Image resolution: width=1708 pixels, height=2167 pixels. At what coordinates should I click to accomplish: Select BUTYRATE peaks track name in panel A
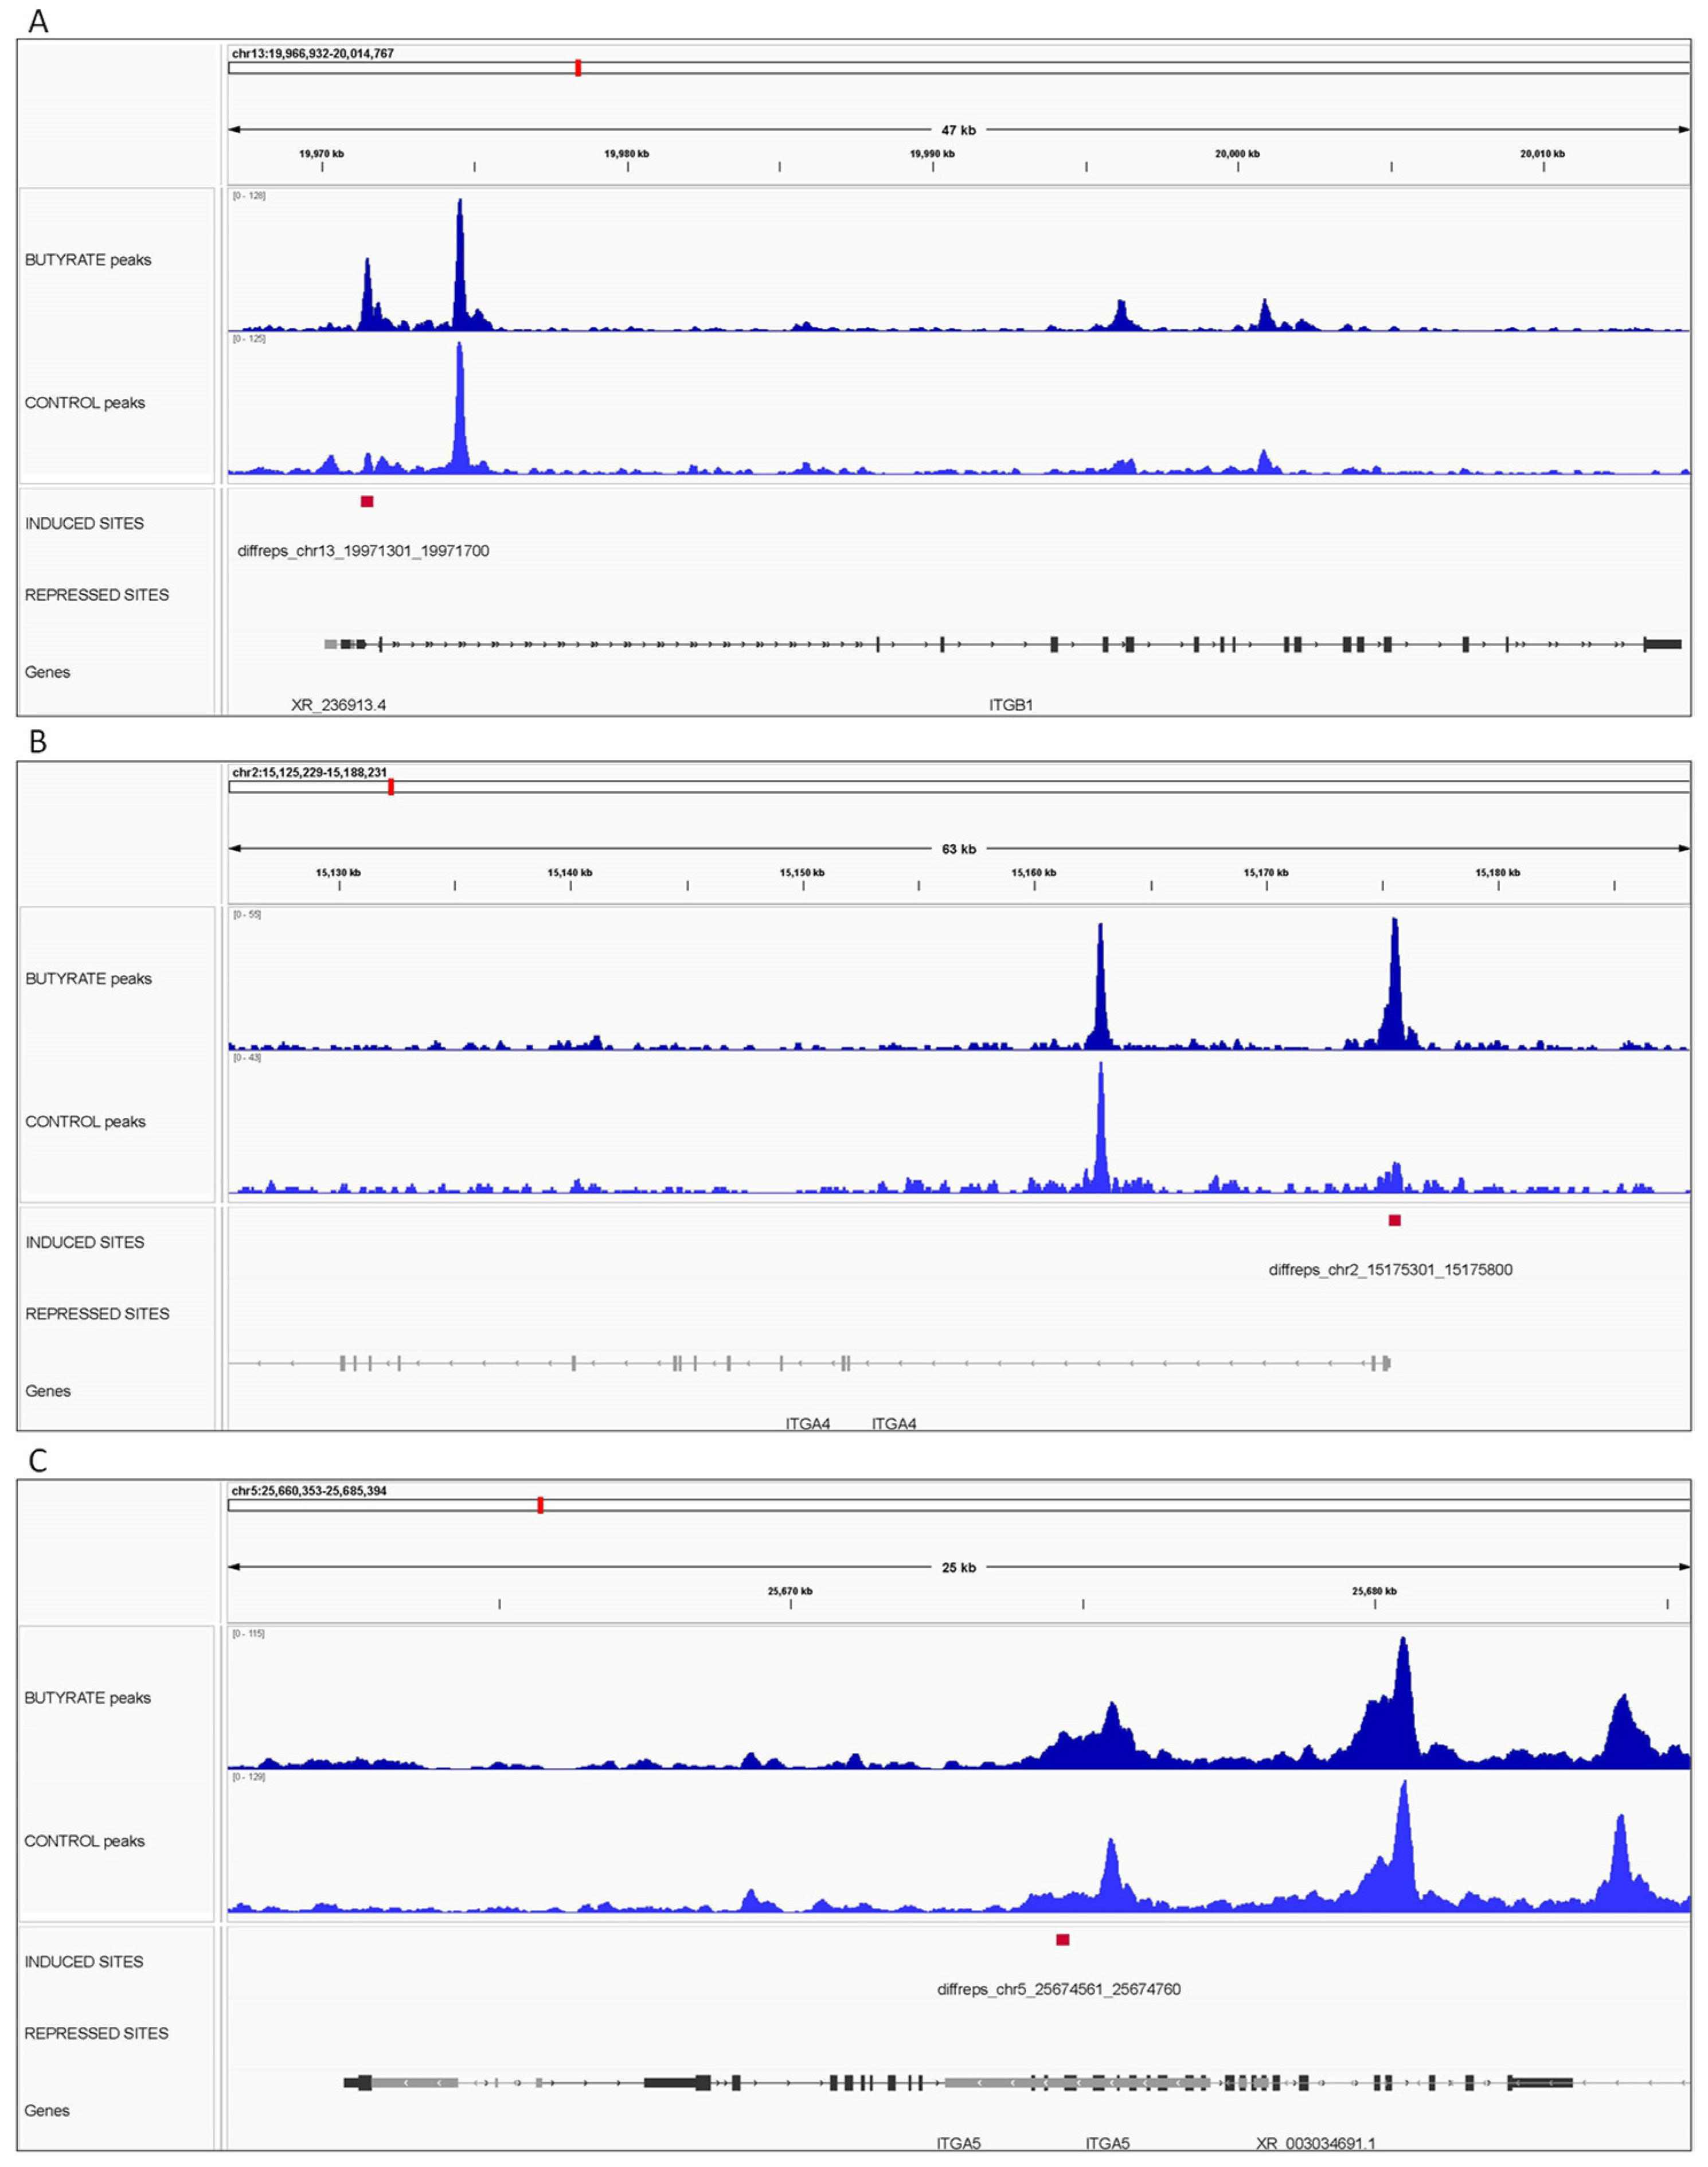(x=88, y=260)
